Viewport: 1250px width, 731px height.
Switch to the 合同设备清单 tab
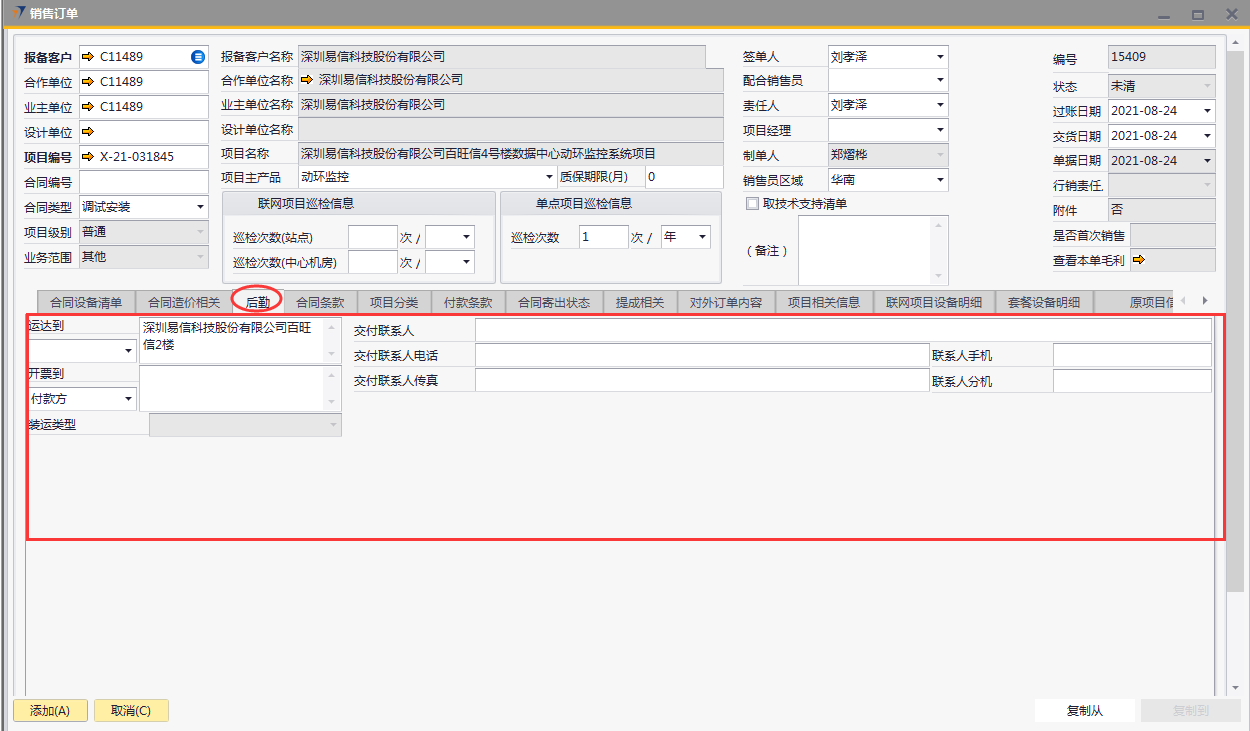(86, 302)
